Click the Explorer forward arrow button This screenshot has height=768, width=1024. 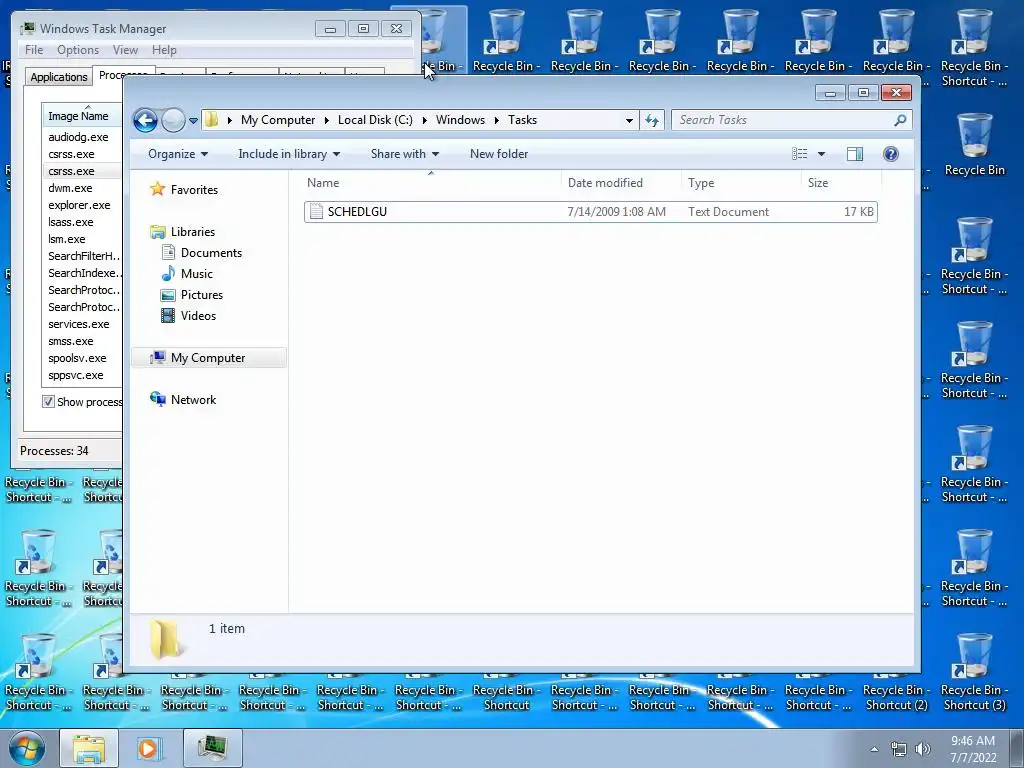tap(173, 120)
